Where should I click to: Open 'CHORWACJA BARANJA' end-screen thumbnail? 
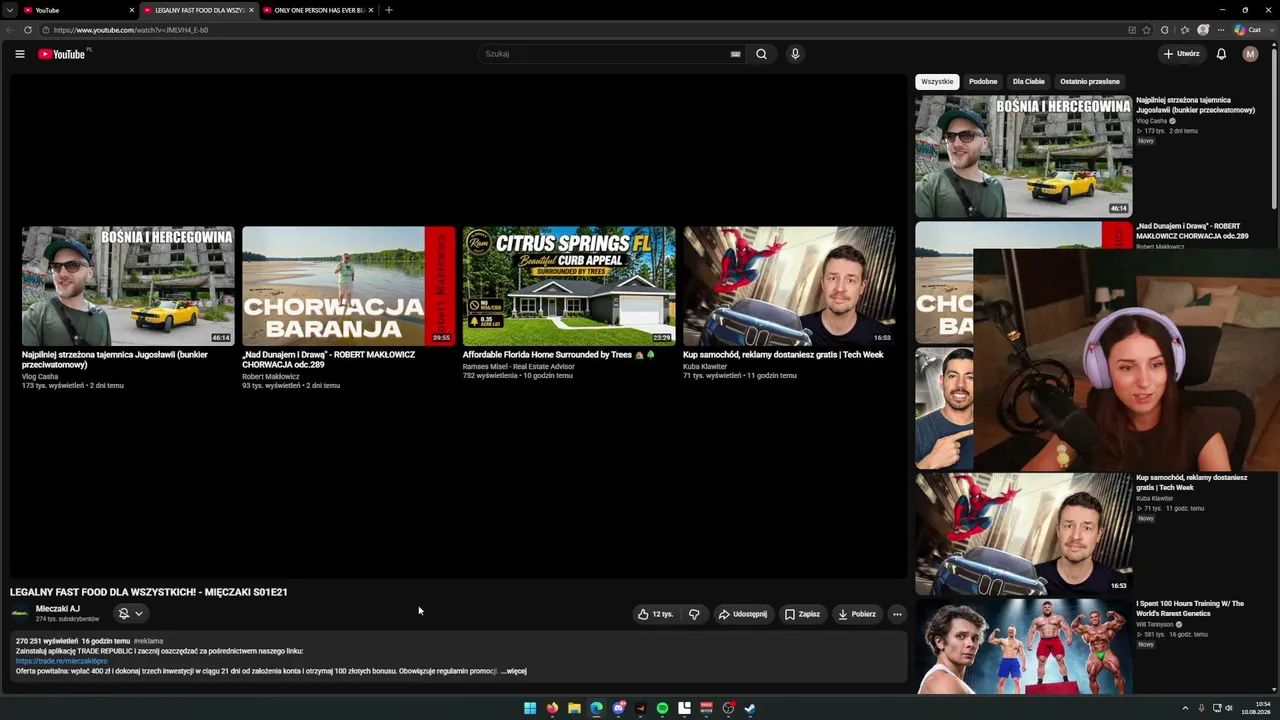[348, 286]
